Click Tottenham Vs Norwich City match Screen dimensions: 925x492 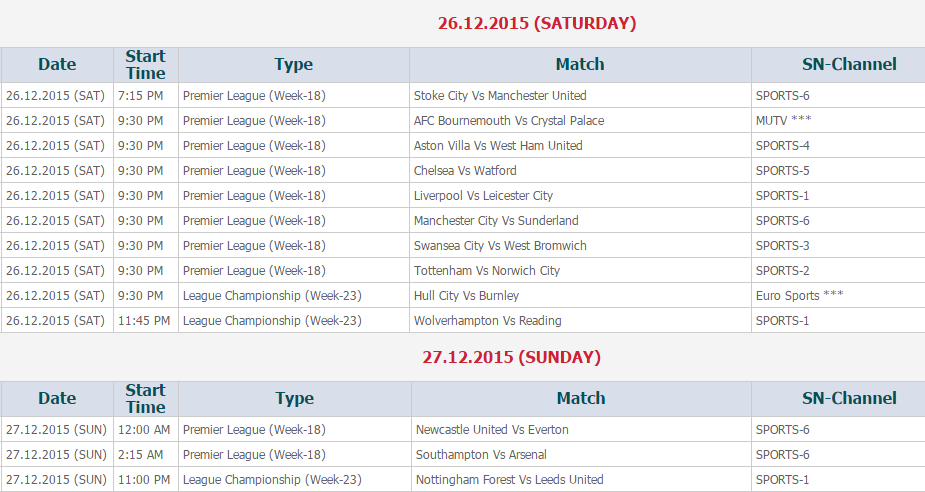point(487,271)
